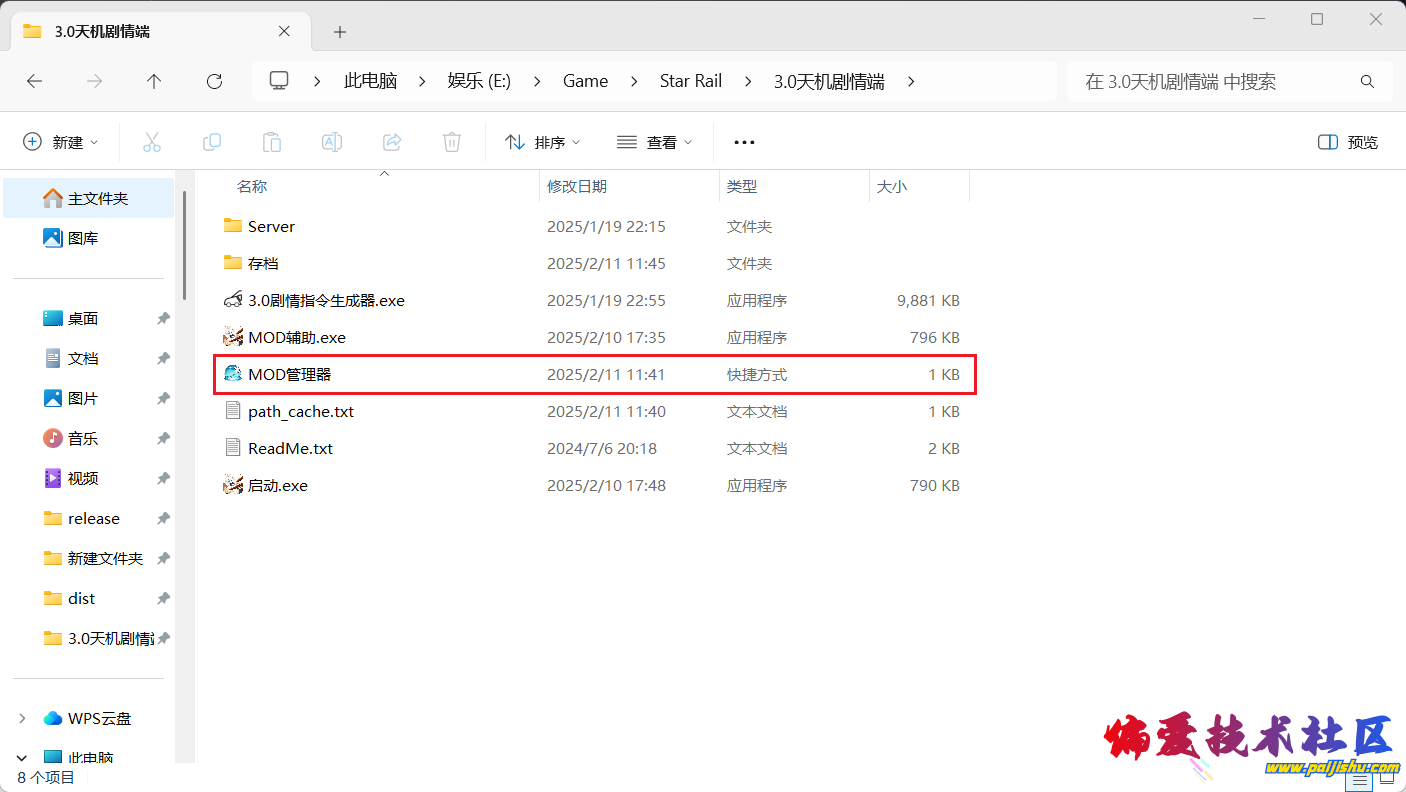The width and height of the screenshot is (1406, 792).
Task: Open a new tab with plus button
Action: (340, 32)
